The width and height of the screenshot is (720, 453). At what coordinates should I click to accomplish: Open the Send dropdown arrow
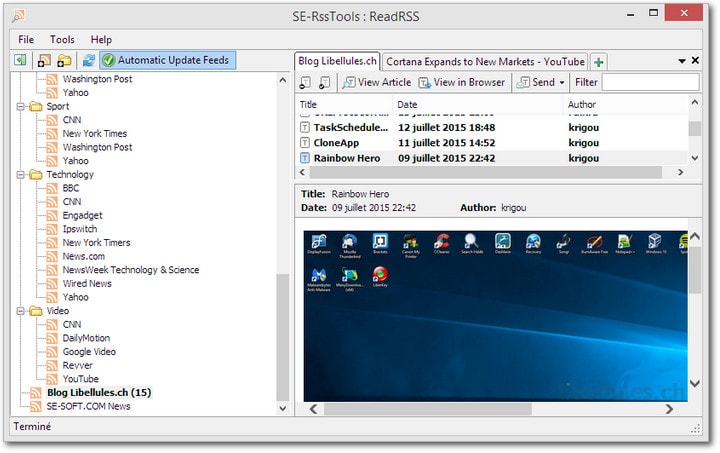pyautogui.click(x=562, y=83)
